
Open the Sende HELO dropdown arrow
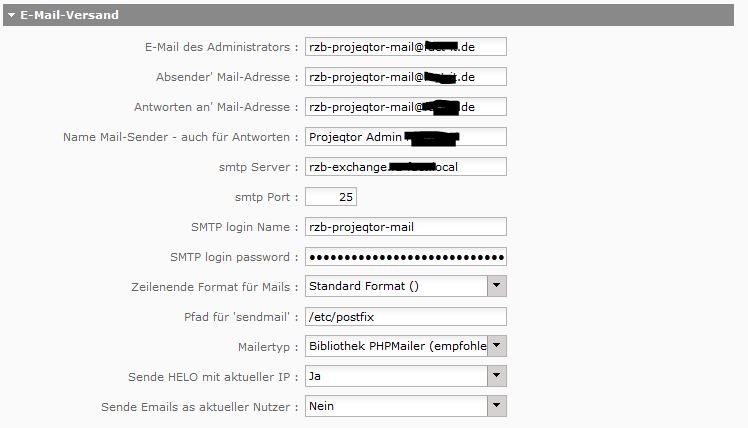(497, 377)
